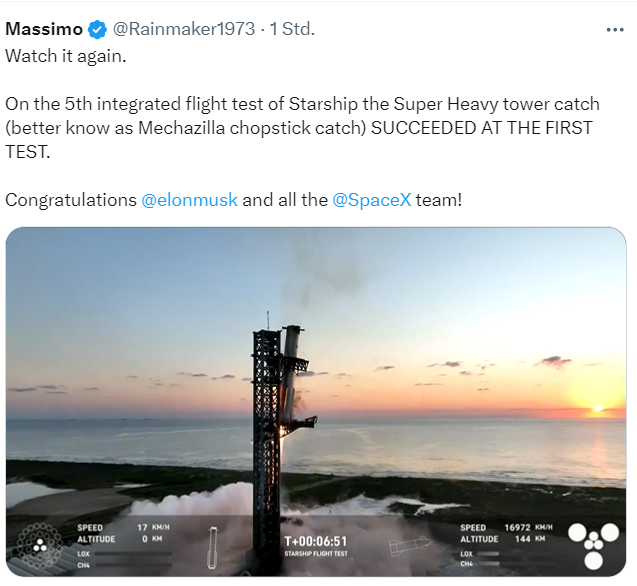Screen dimensions: 637x586
Task: Click the '1 Std.' tweet timestamp
Action: coord(291,29)
